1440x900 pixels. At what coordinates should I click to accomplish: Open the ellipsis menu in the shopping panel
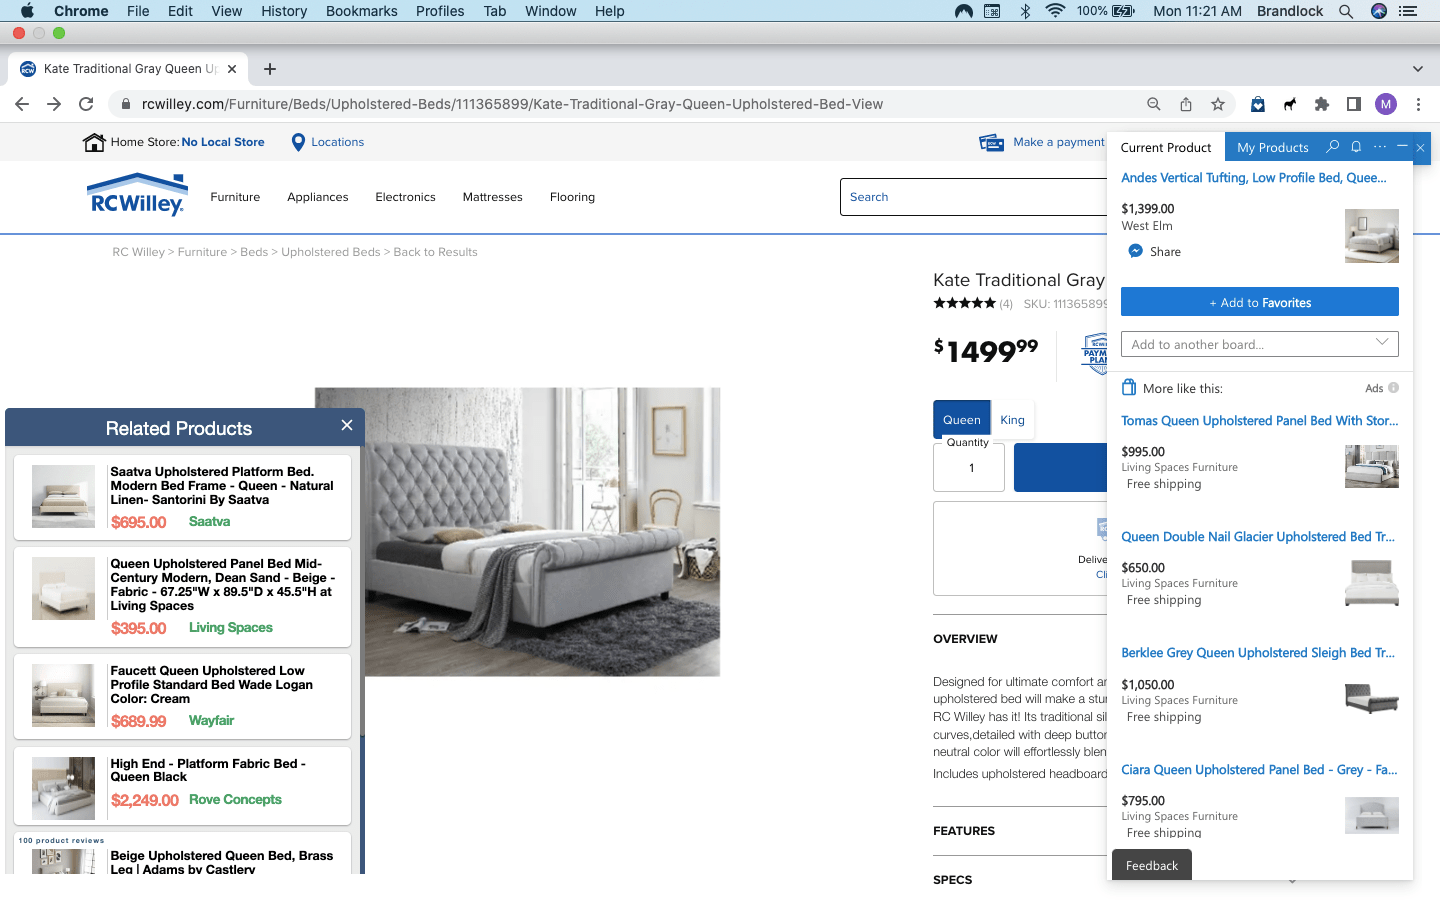(1379, 146)
